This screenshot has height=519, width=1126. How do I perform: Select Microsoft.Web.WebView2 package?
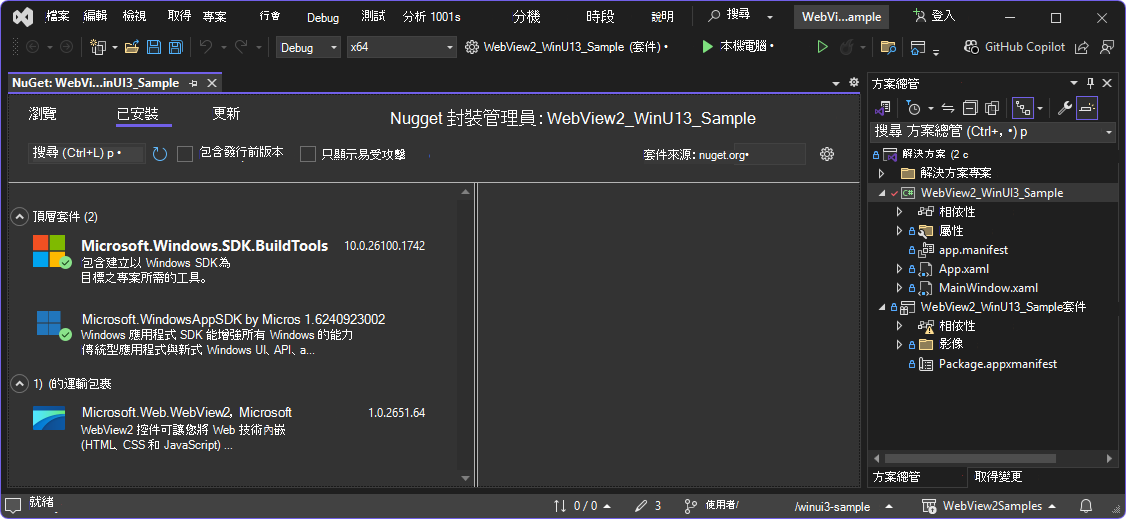click(233, 429)
